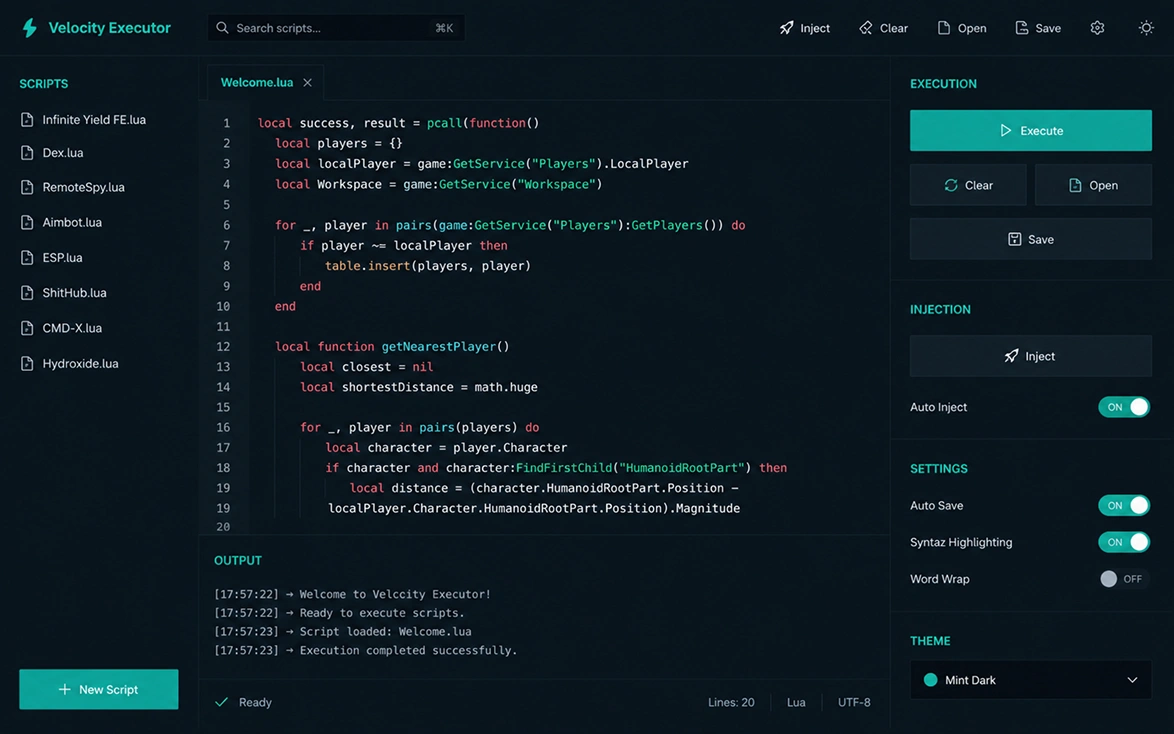The height and width of the screenshot is (734, 1174).
Task: Click rocket icon on Injection panel Inject button
Action: (x=1011, y=356)
